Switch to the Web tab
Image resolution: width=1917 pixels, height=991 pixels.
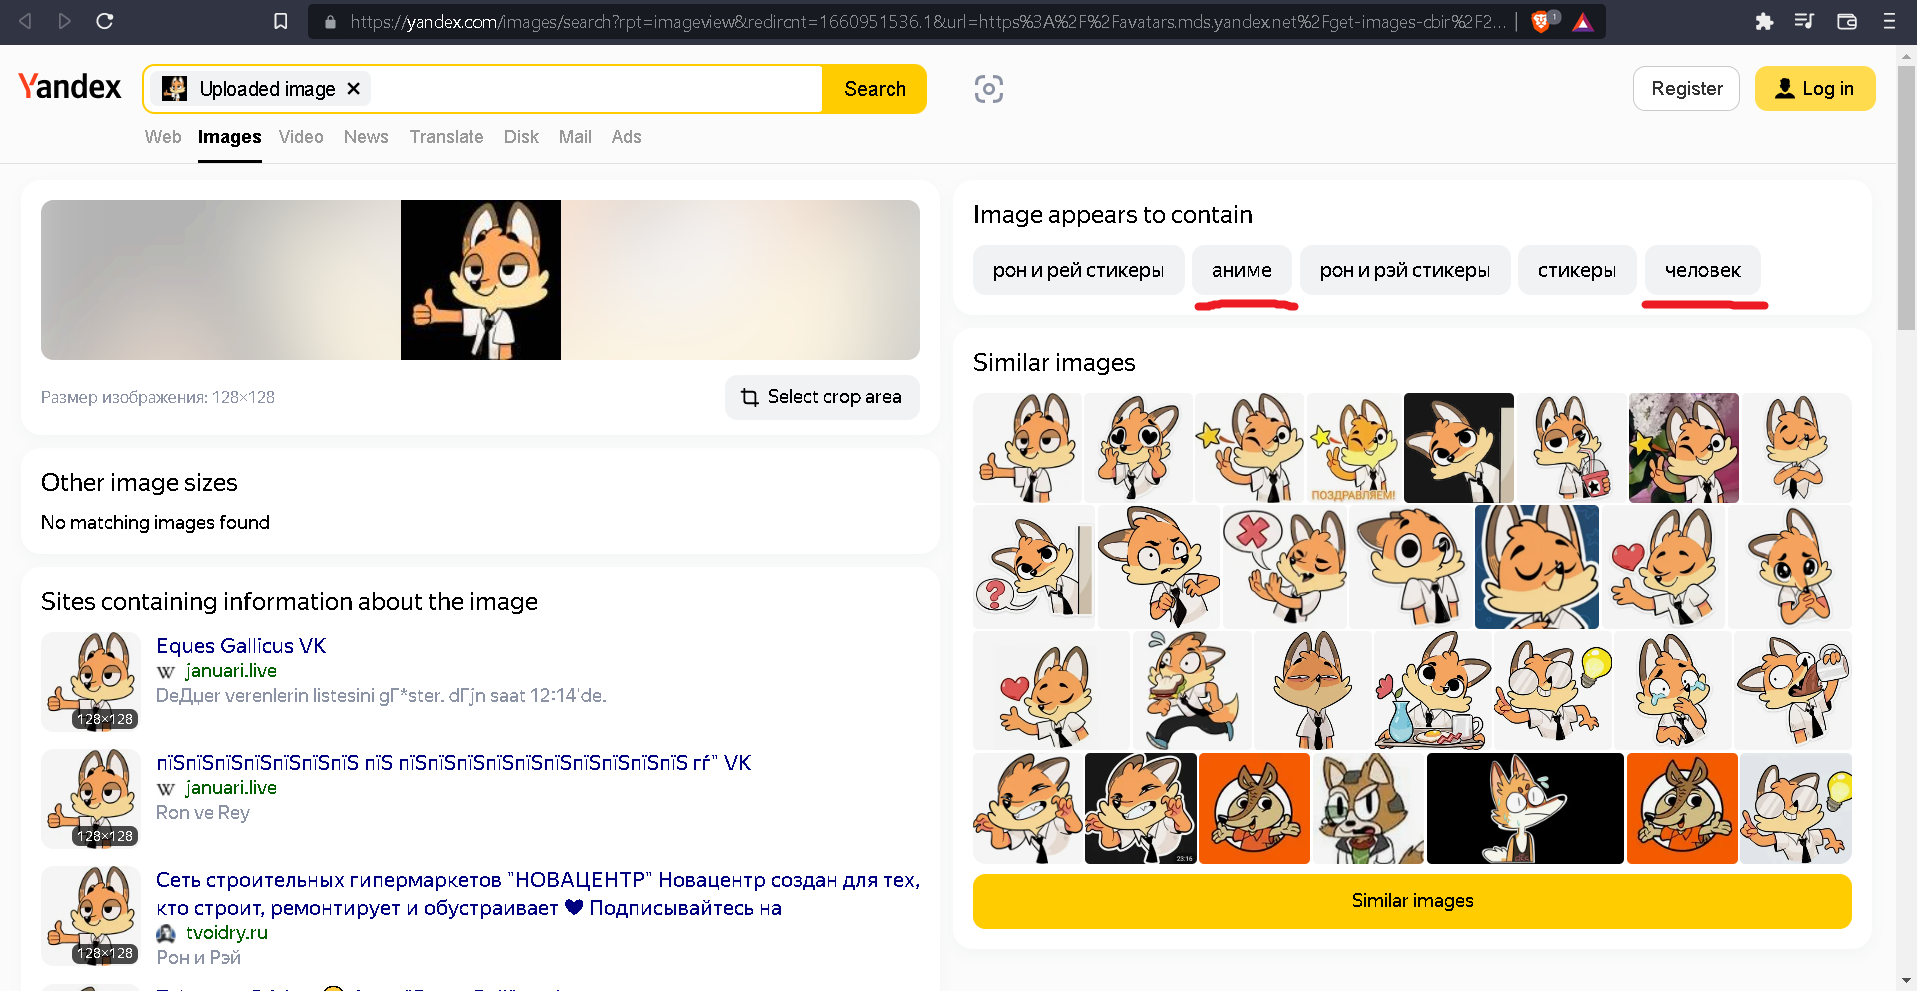163,137
